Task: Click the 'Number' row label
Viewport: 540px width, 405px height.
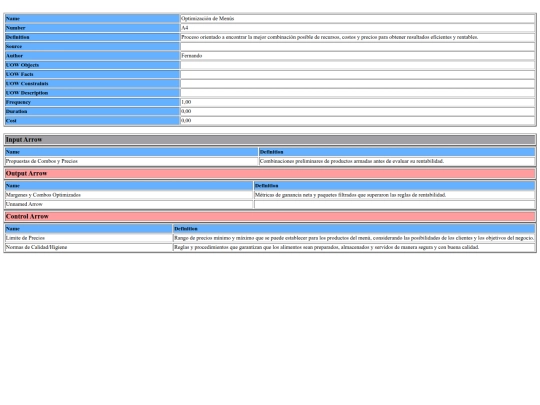Action: [x=15, y=28]
